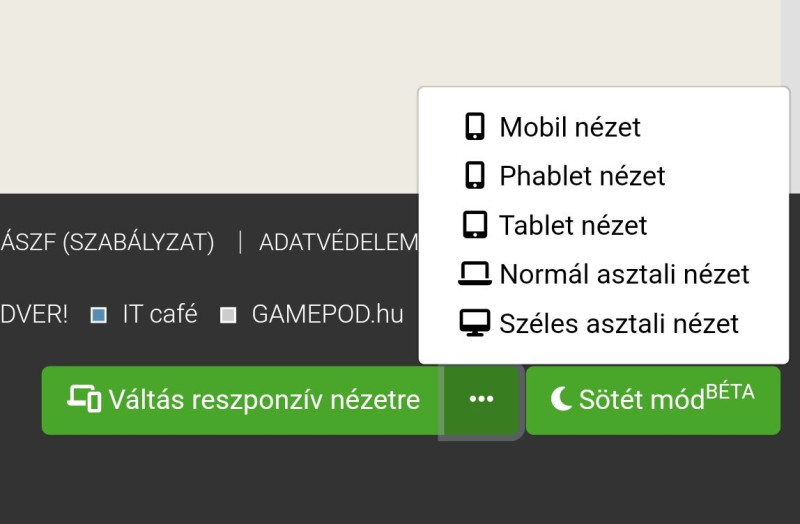The image size is (800, 524).
Task: Toggle Sötét mód BÉTA dark mode
Action: tap(653, 401)
